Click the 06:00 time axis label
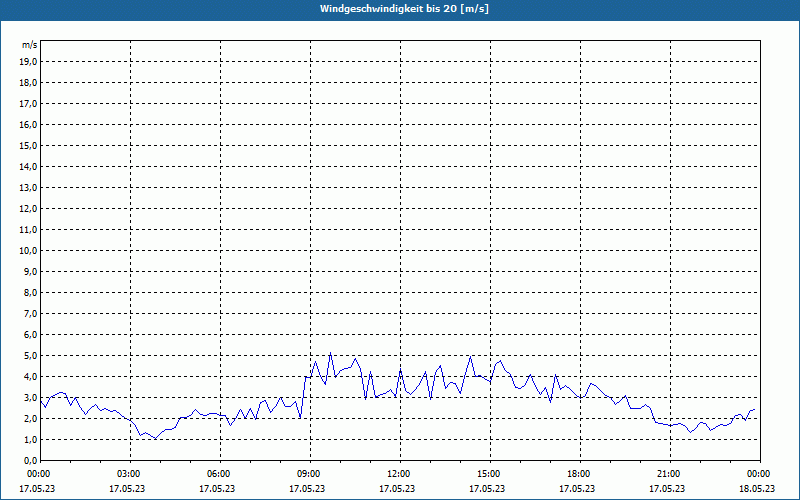Screen dimensions: 800x500 point(220,474)
